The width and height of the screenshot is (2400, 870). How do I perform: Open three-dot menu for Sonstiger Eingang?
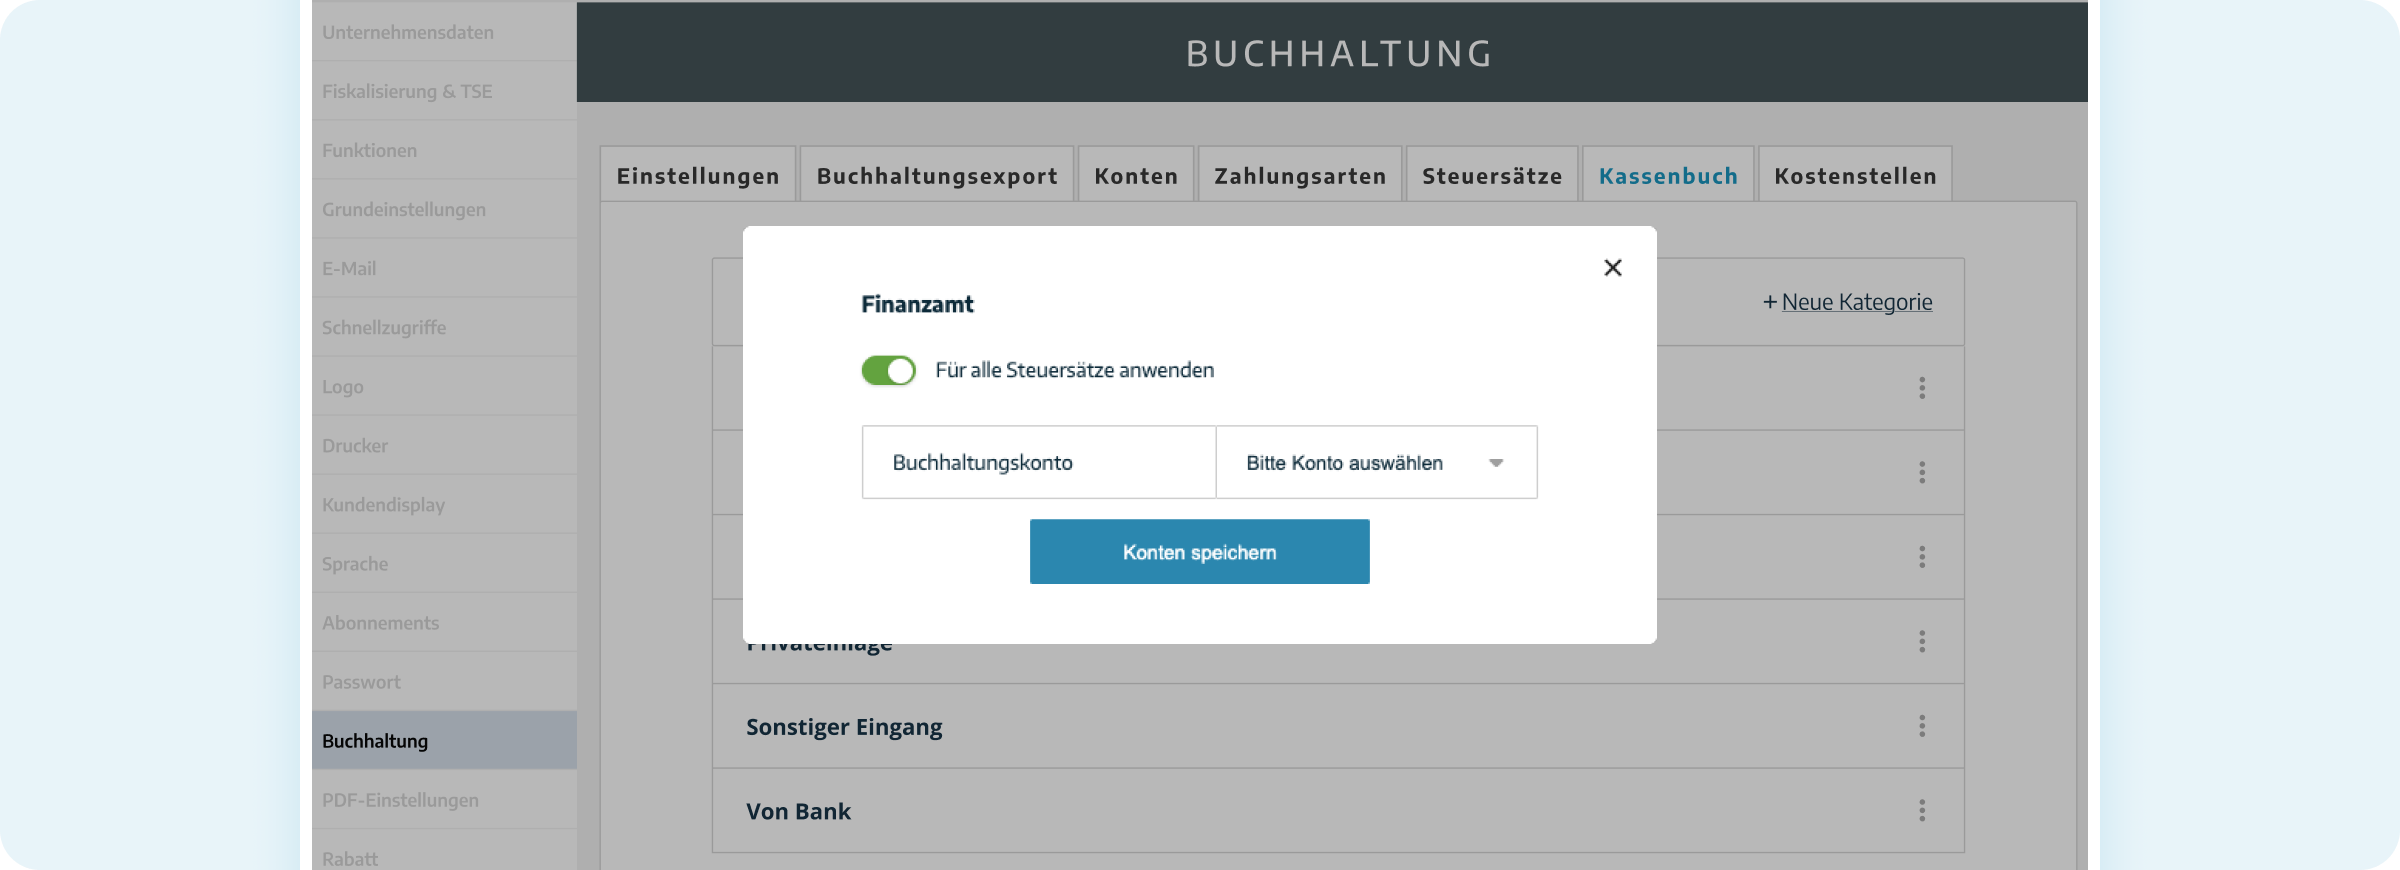(x=1921, y=727)
